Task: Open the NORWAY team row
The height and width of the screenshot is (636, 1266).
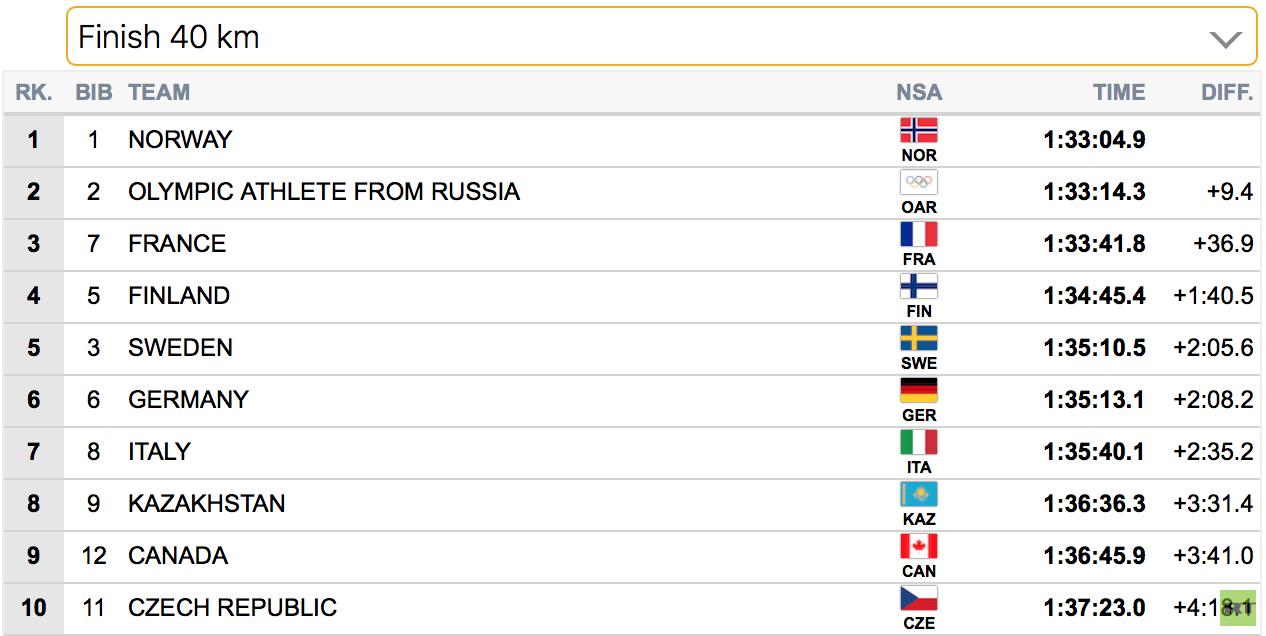Action: pos(632,140)
